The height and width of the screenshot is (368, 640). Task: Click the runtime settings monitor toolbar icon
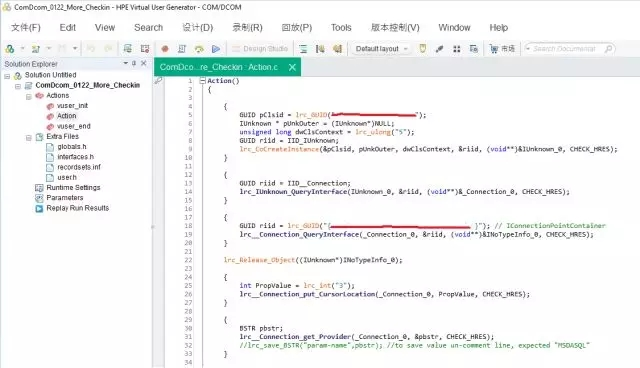127,49
